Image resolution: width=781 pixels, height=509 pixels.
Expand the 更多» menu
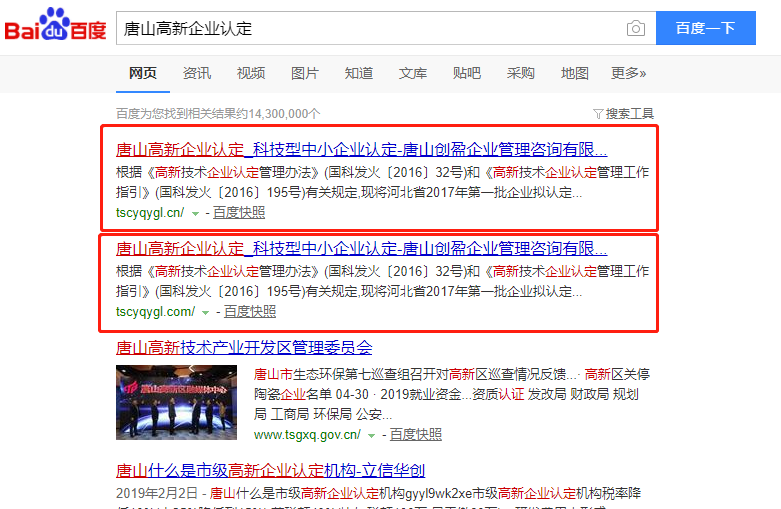629,73
